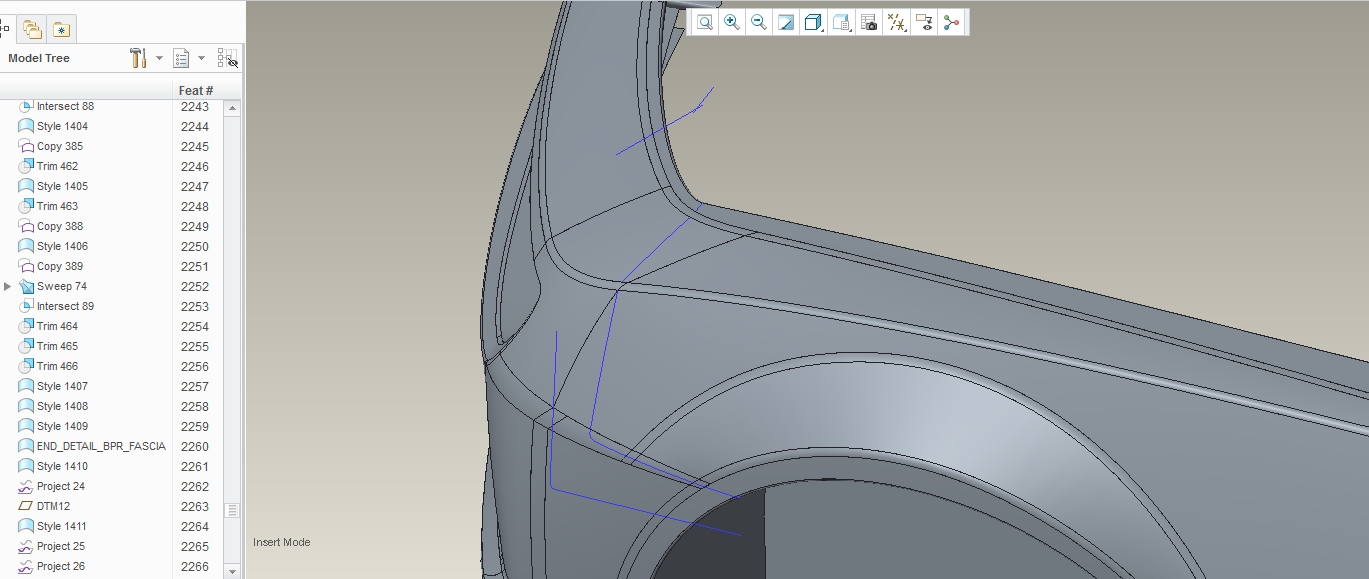The height and width of the screenshot is (579, 1369).
Task: Toggle the tree columns visibility icon
Action: tap(228, 58)
